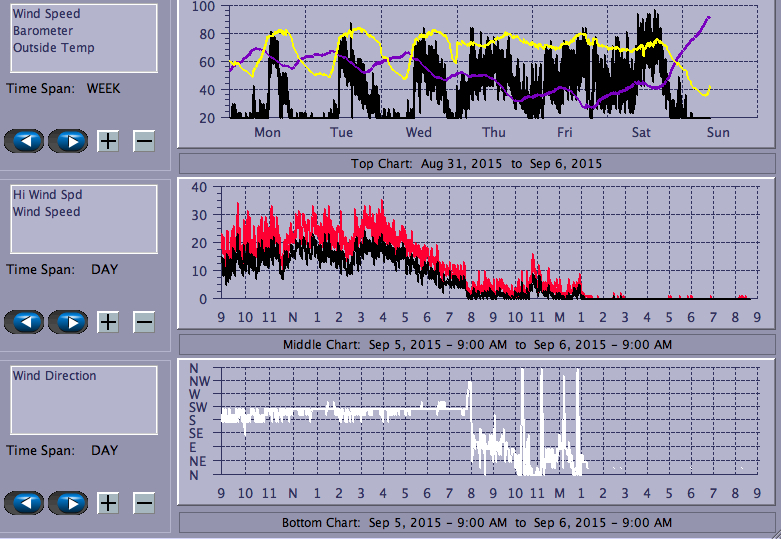
Task: Go back in time on the middle chart
Action: pos(25,322)
